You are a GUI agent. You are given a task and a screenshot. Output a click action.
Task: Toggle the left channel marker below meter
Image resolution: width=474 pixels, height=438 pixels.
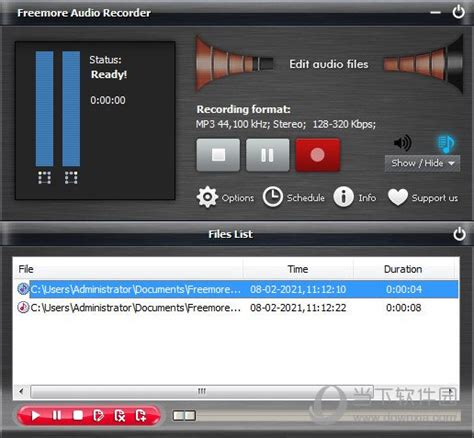[44, 178]
